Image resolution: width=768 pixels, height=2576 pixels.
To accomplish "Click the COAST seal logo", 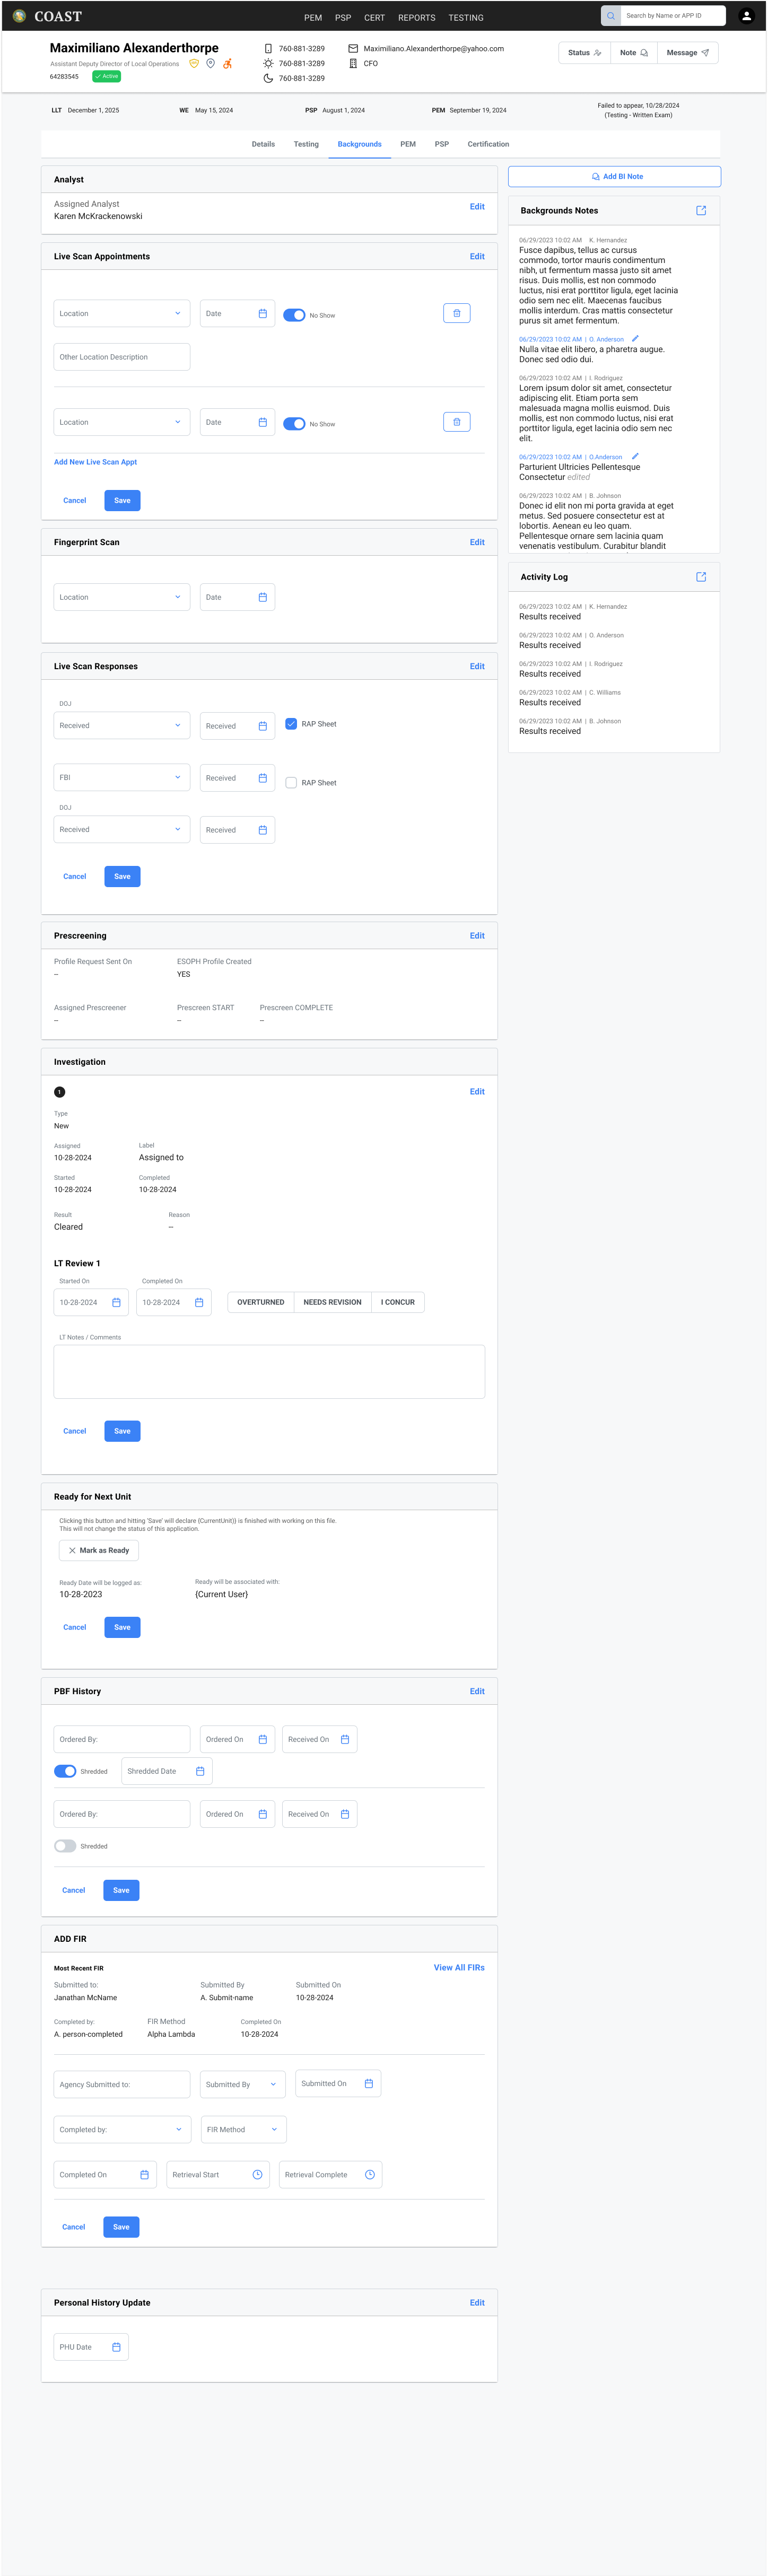I will (19, 16).
